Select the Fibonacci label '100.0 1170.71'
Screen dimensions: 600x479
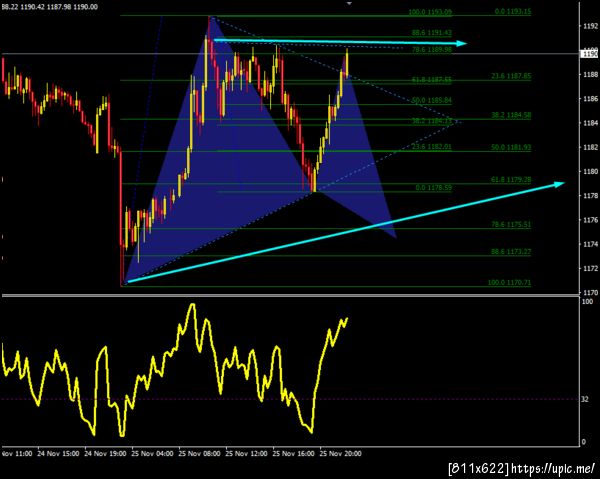509,283
